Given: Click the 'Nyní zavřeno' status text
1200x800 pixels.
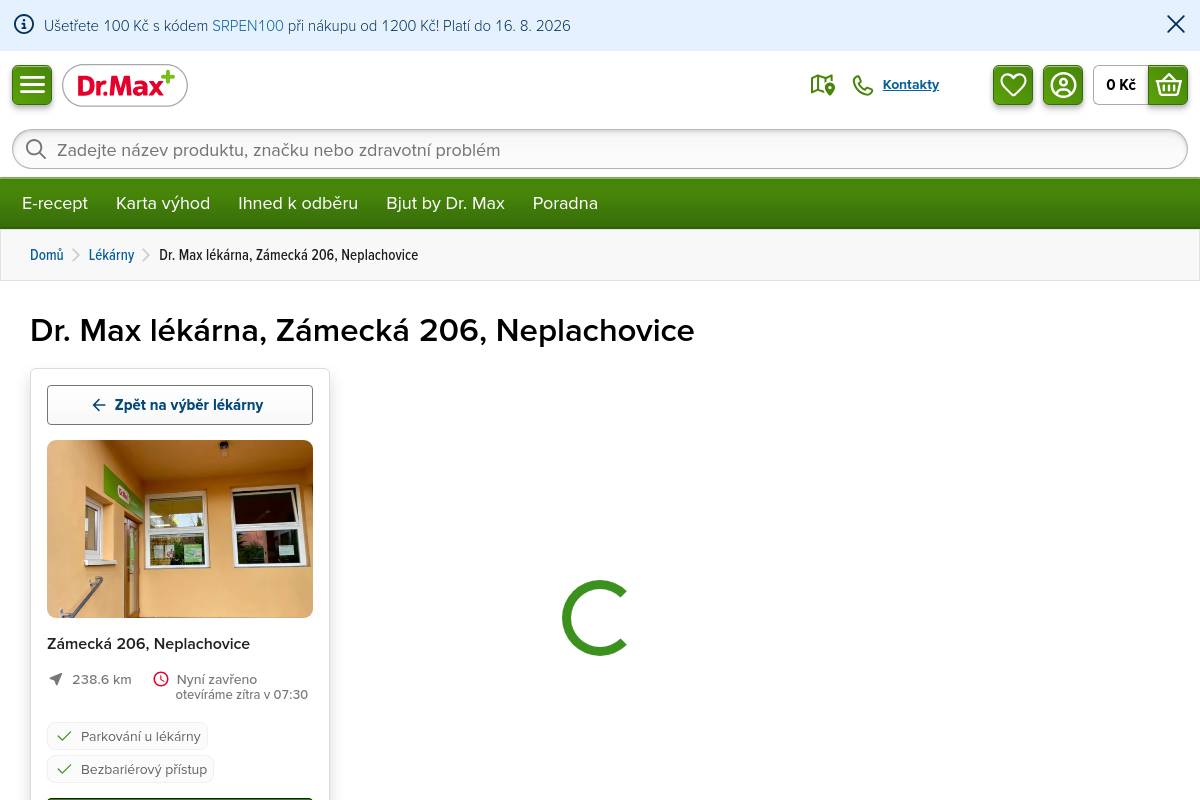Looking at the screenshot, I should pos(217,679).
